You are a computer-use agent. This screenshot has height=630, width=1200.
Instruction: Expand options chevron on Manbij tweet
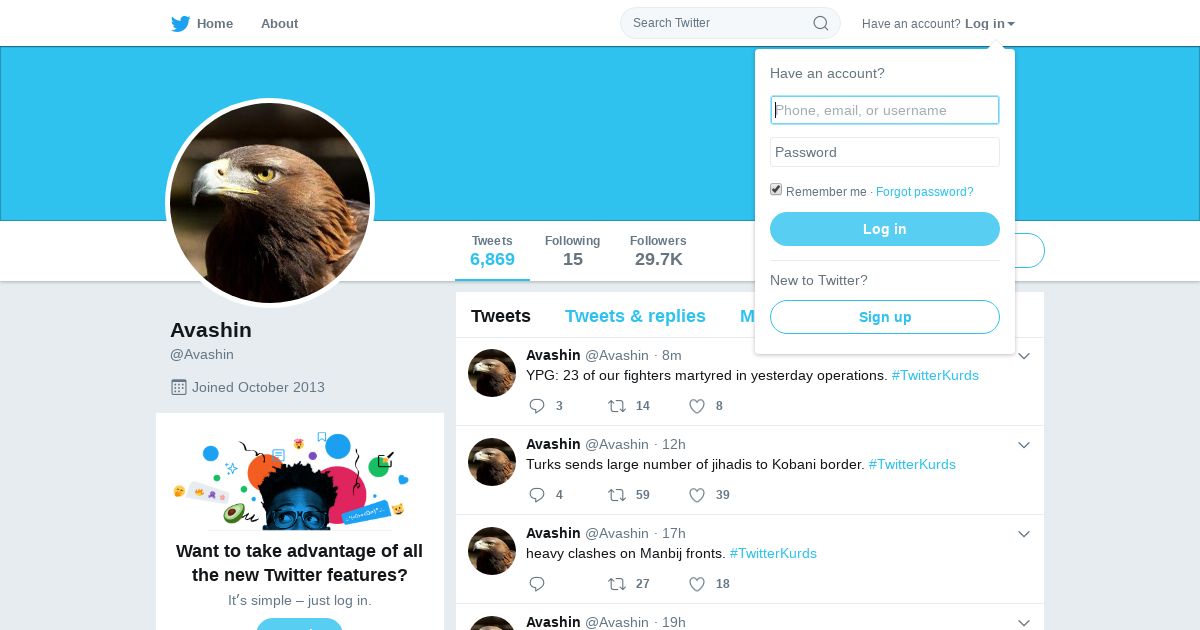(x=1023, y=534)
